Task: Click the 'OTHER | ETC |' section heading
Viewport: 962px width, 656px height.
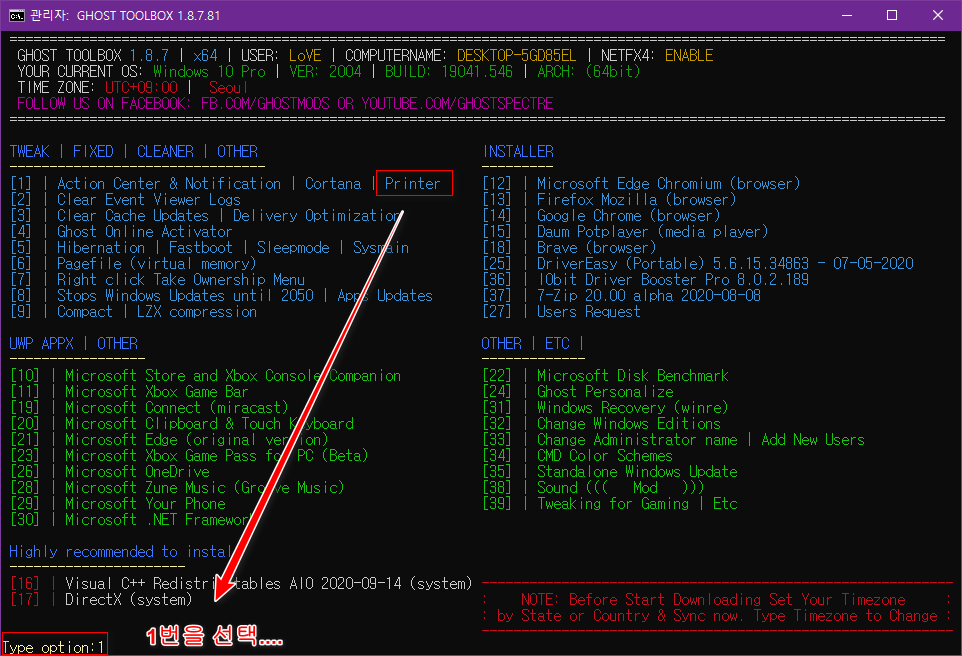Action: click(x=532, y=344)
